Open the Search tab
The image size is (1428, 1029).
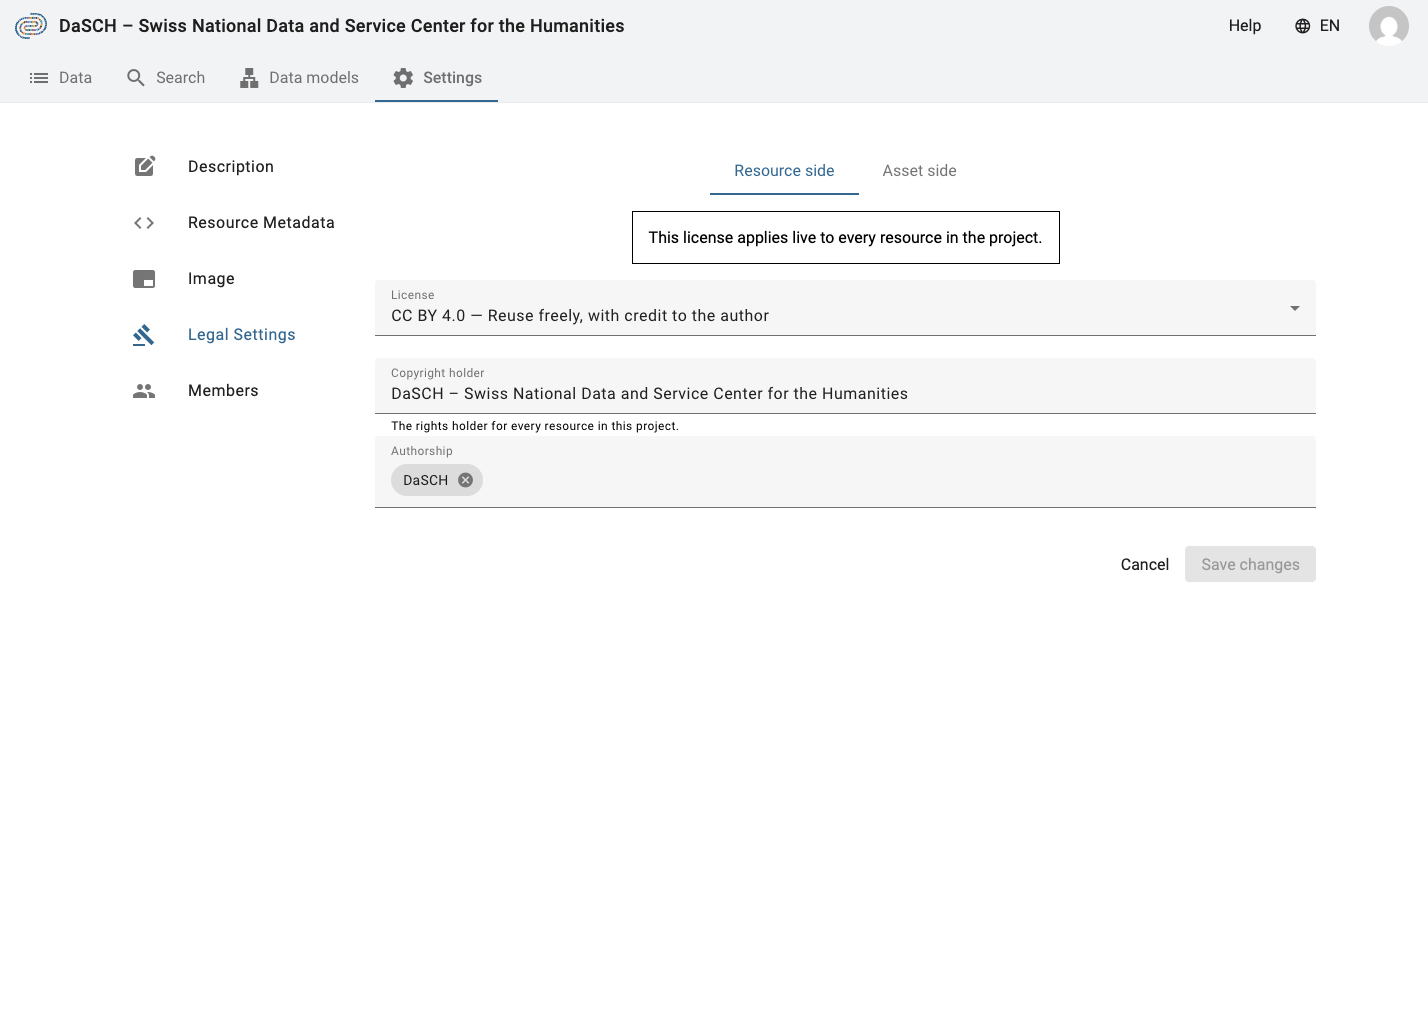click(165, 78)
